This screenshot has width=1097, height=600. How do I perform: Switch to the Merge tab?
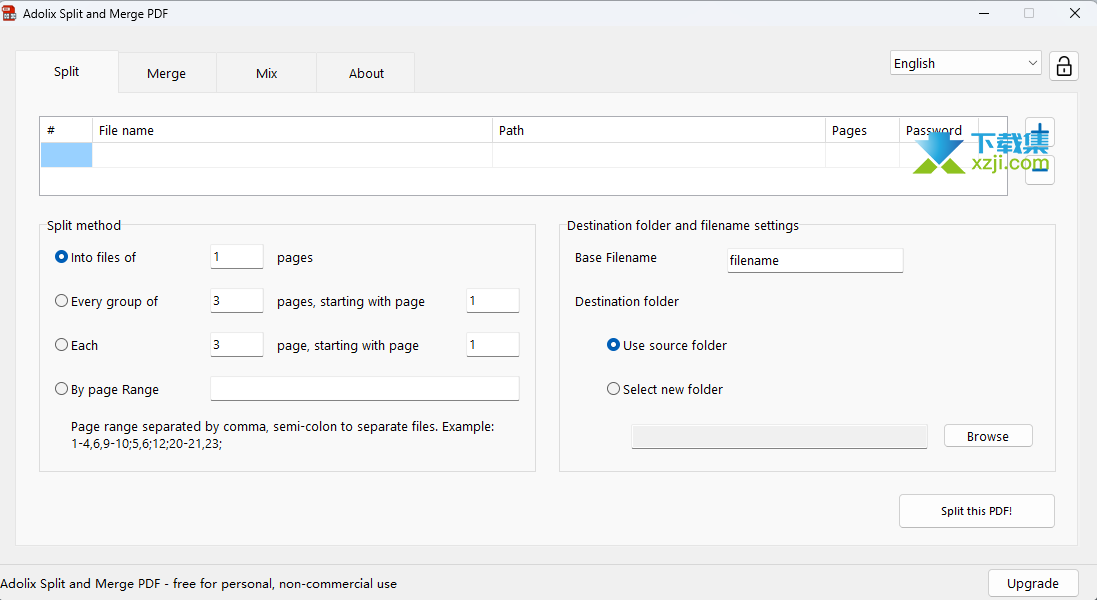(x=166, y=74)
